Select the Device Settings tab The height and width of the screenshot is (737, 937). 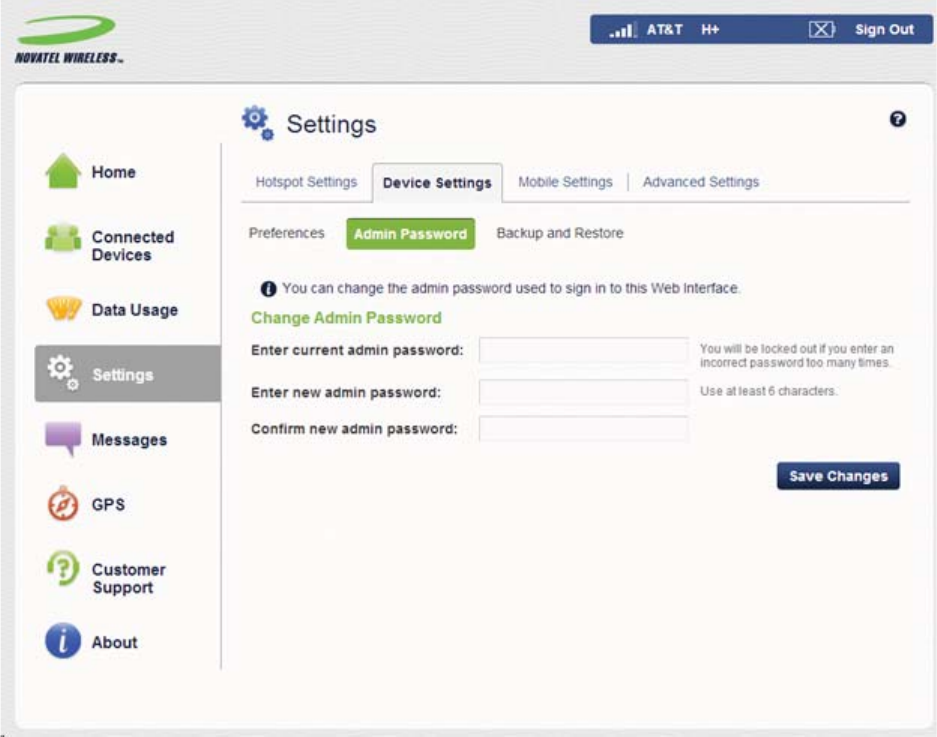pyautogui.click(x=437, y=182)
